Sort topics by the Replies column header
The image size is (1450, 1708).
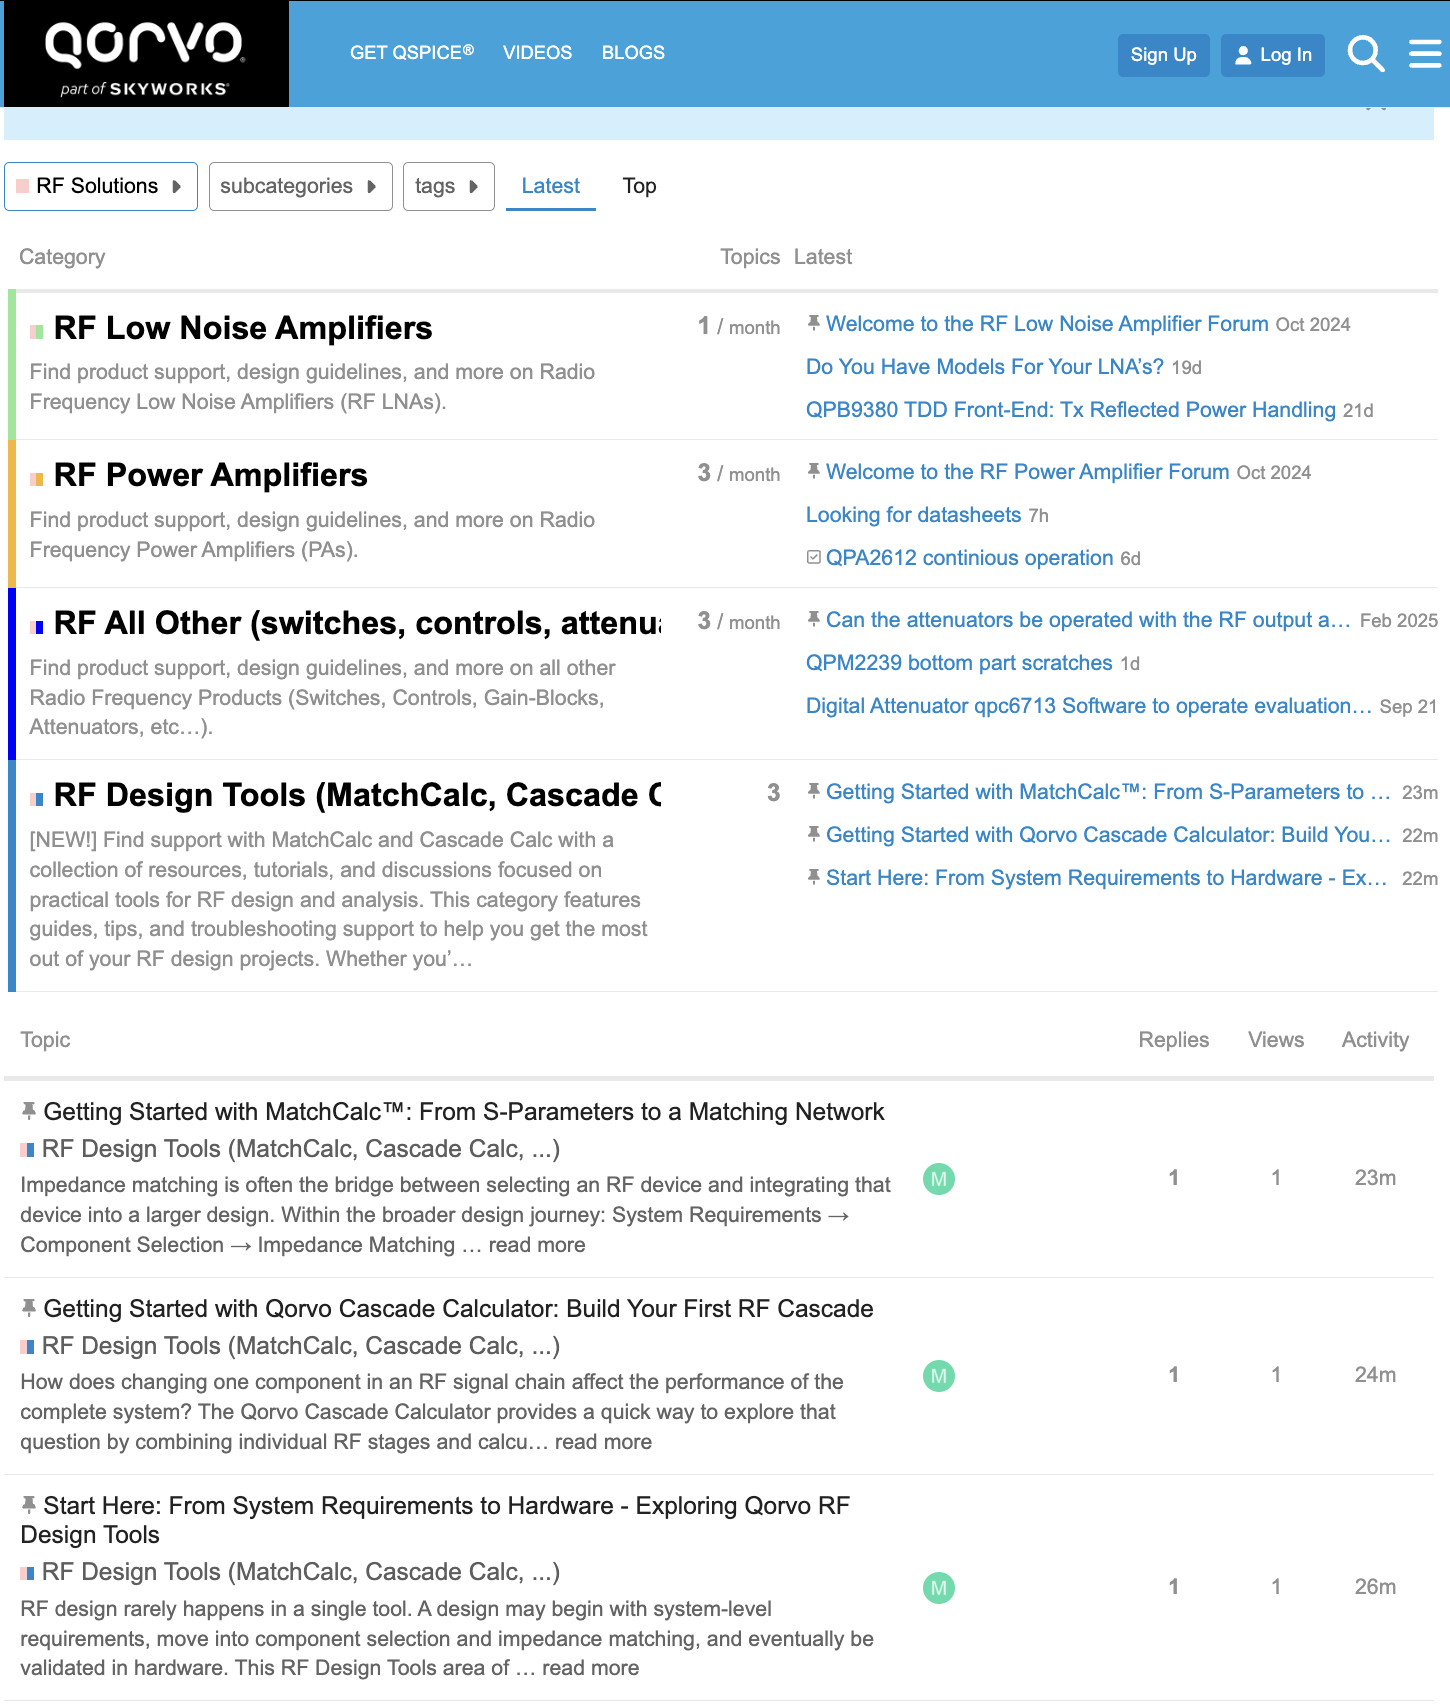[x=1174, y=1040]
